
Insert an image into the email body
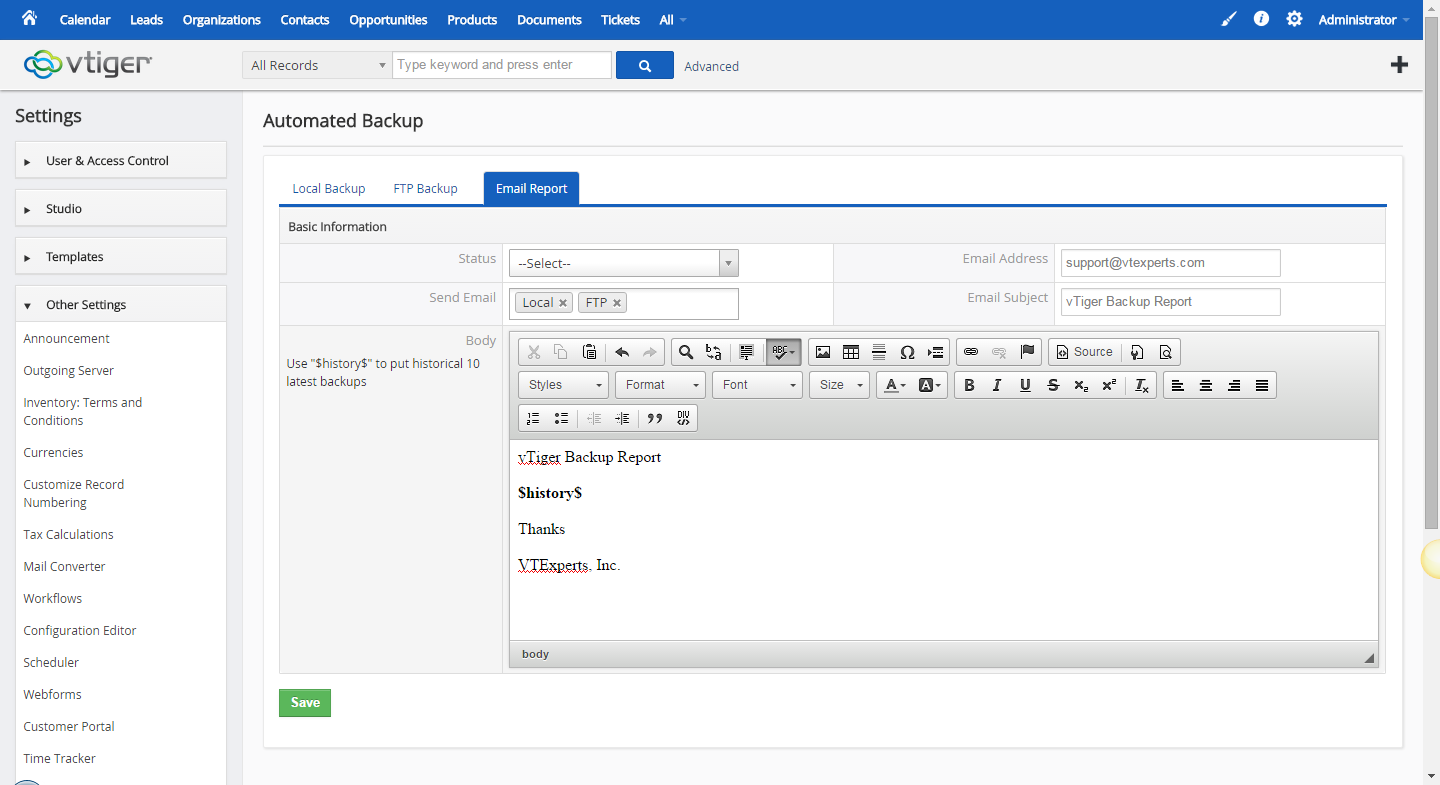point(823,352)
